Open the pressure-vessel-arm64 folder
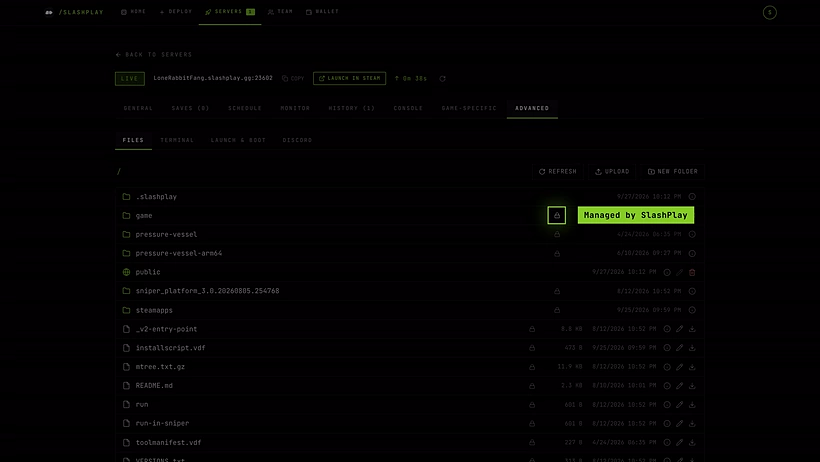 [178, 253]
